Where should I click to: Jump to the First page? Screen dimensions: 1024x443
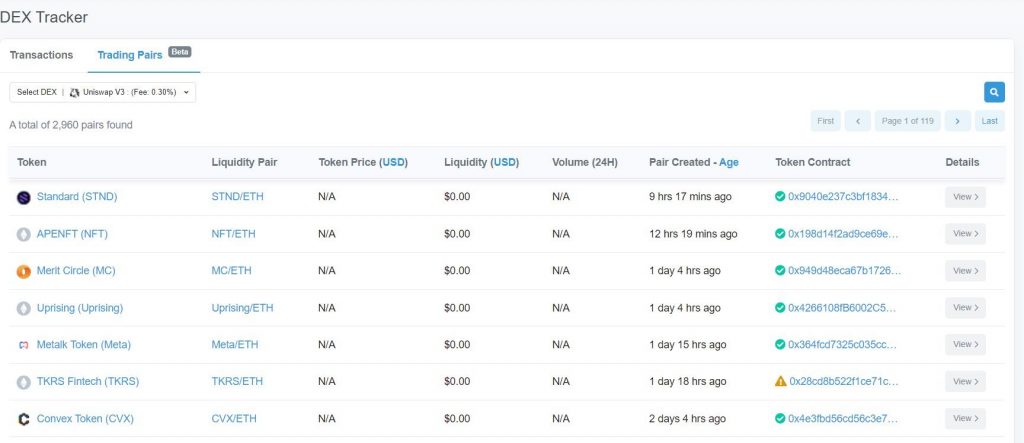(x=825, y=121)
